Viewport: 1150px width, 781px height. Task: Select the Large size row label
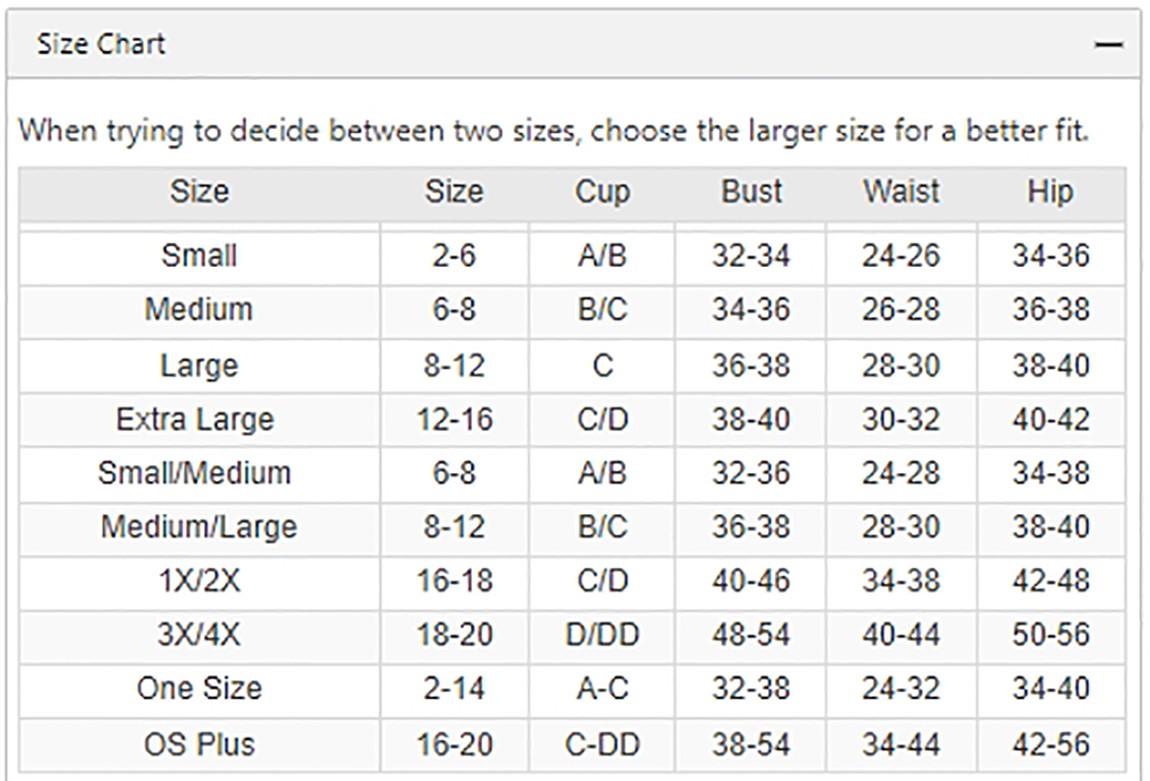coord(199,365)
